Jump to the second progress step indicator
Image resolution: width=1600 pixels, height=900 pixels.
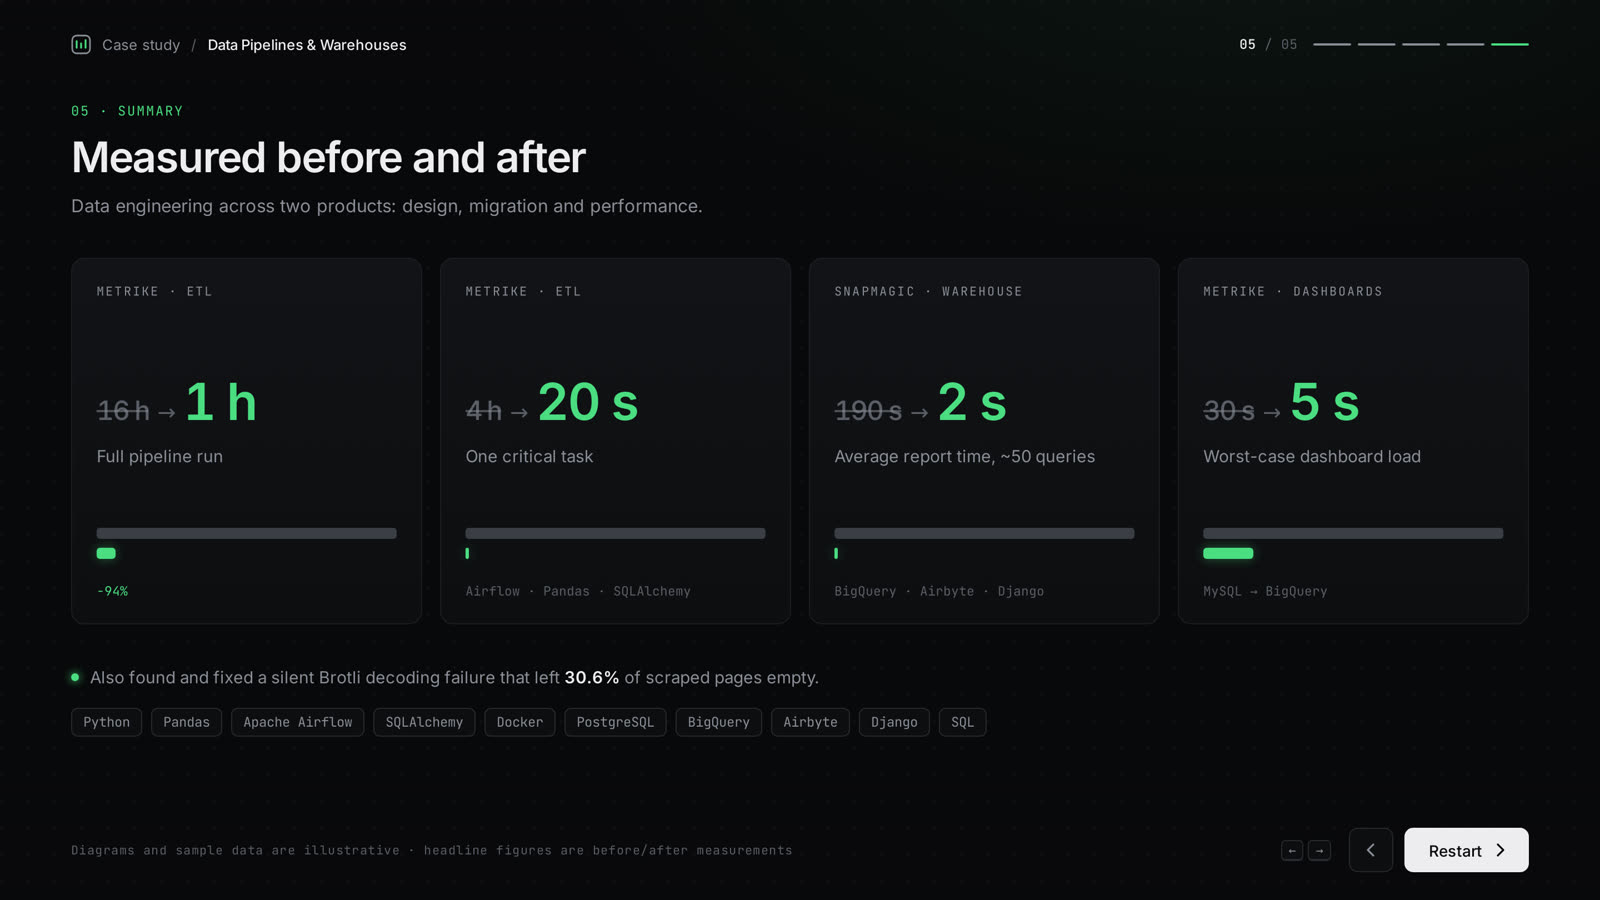[x=1376, y=44]
